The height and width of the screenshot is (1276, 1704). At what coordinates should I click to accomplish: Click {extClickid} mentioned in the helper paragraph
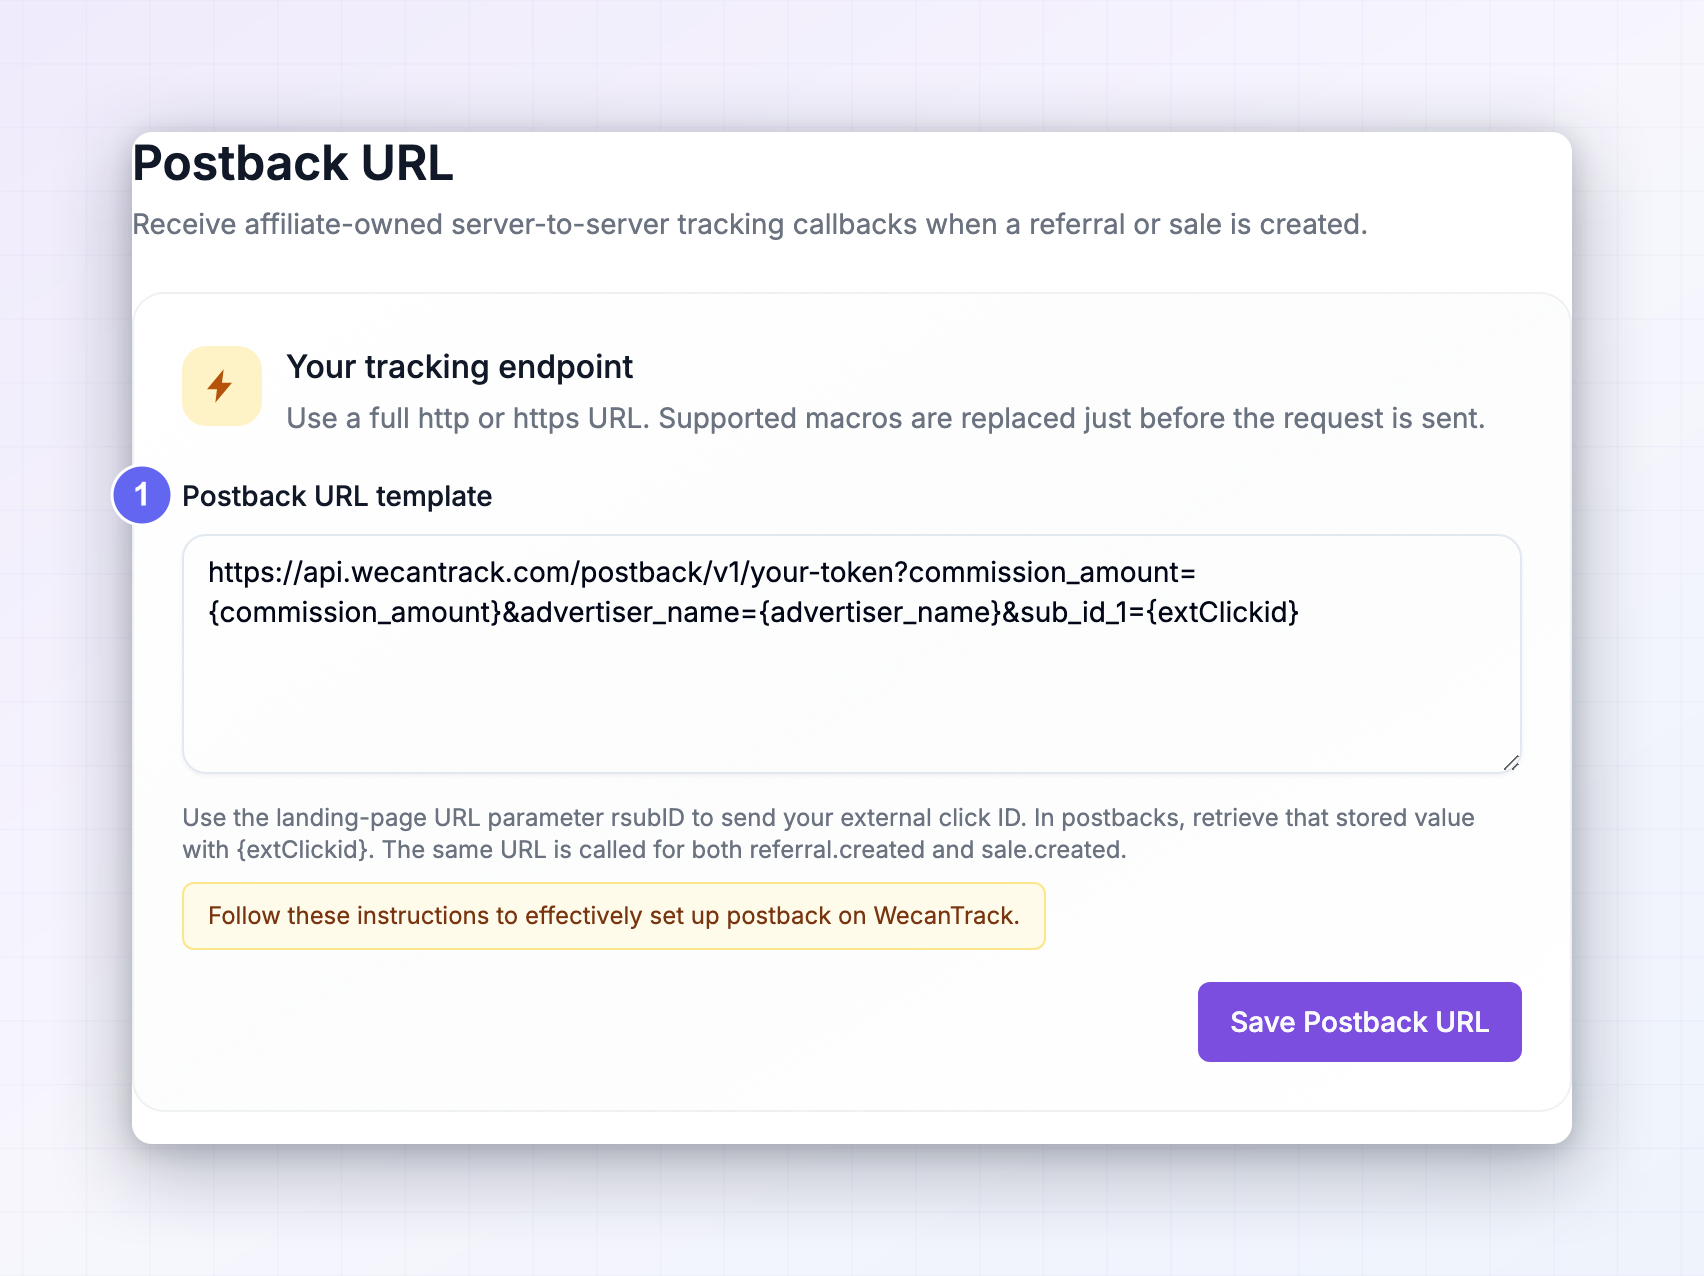302,850
